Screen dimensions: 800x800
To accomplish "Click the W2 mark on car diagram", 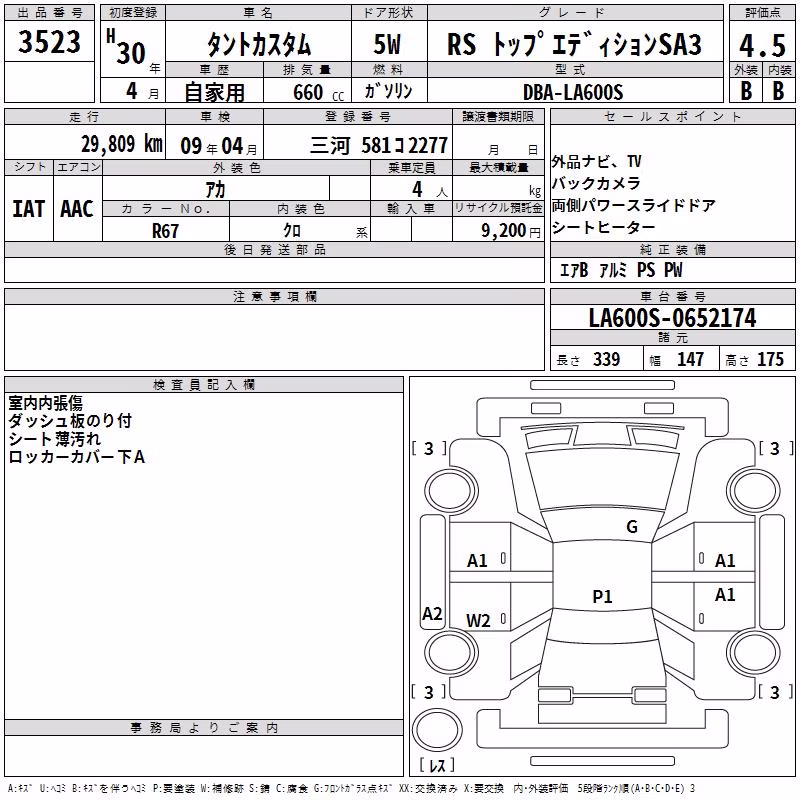I will 479,620.
